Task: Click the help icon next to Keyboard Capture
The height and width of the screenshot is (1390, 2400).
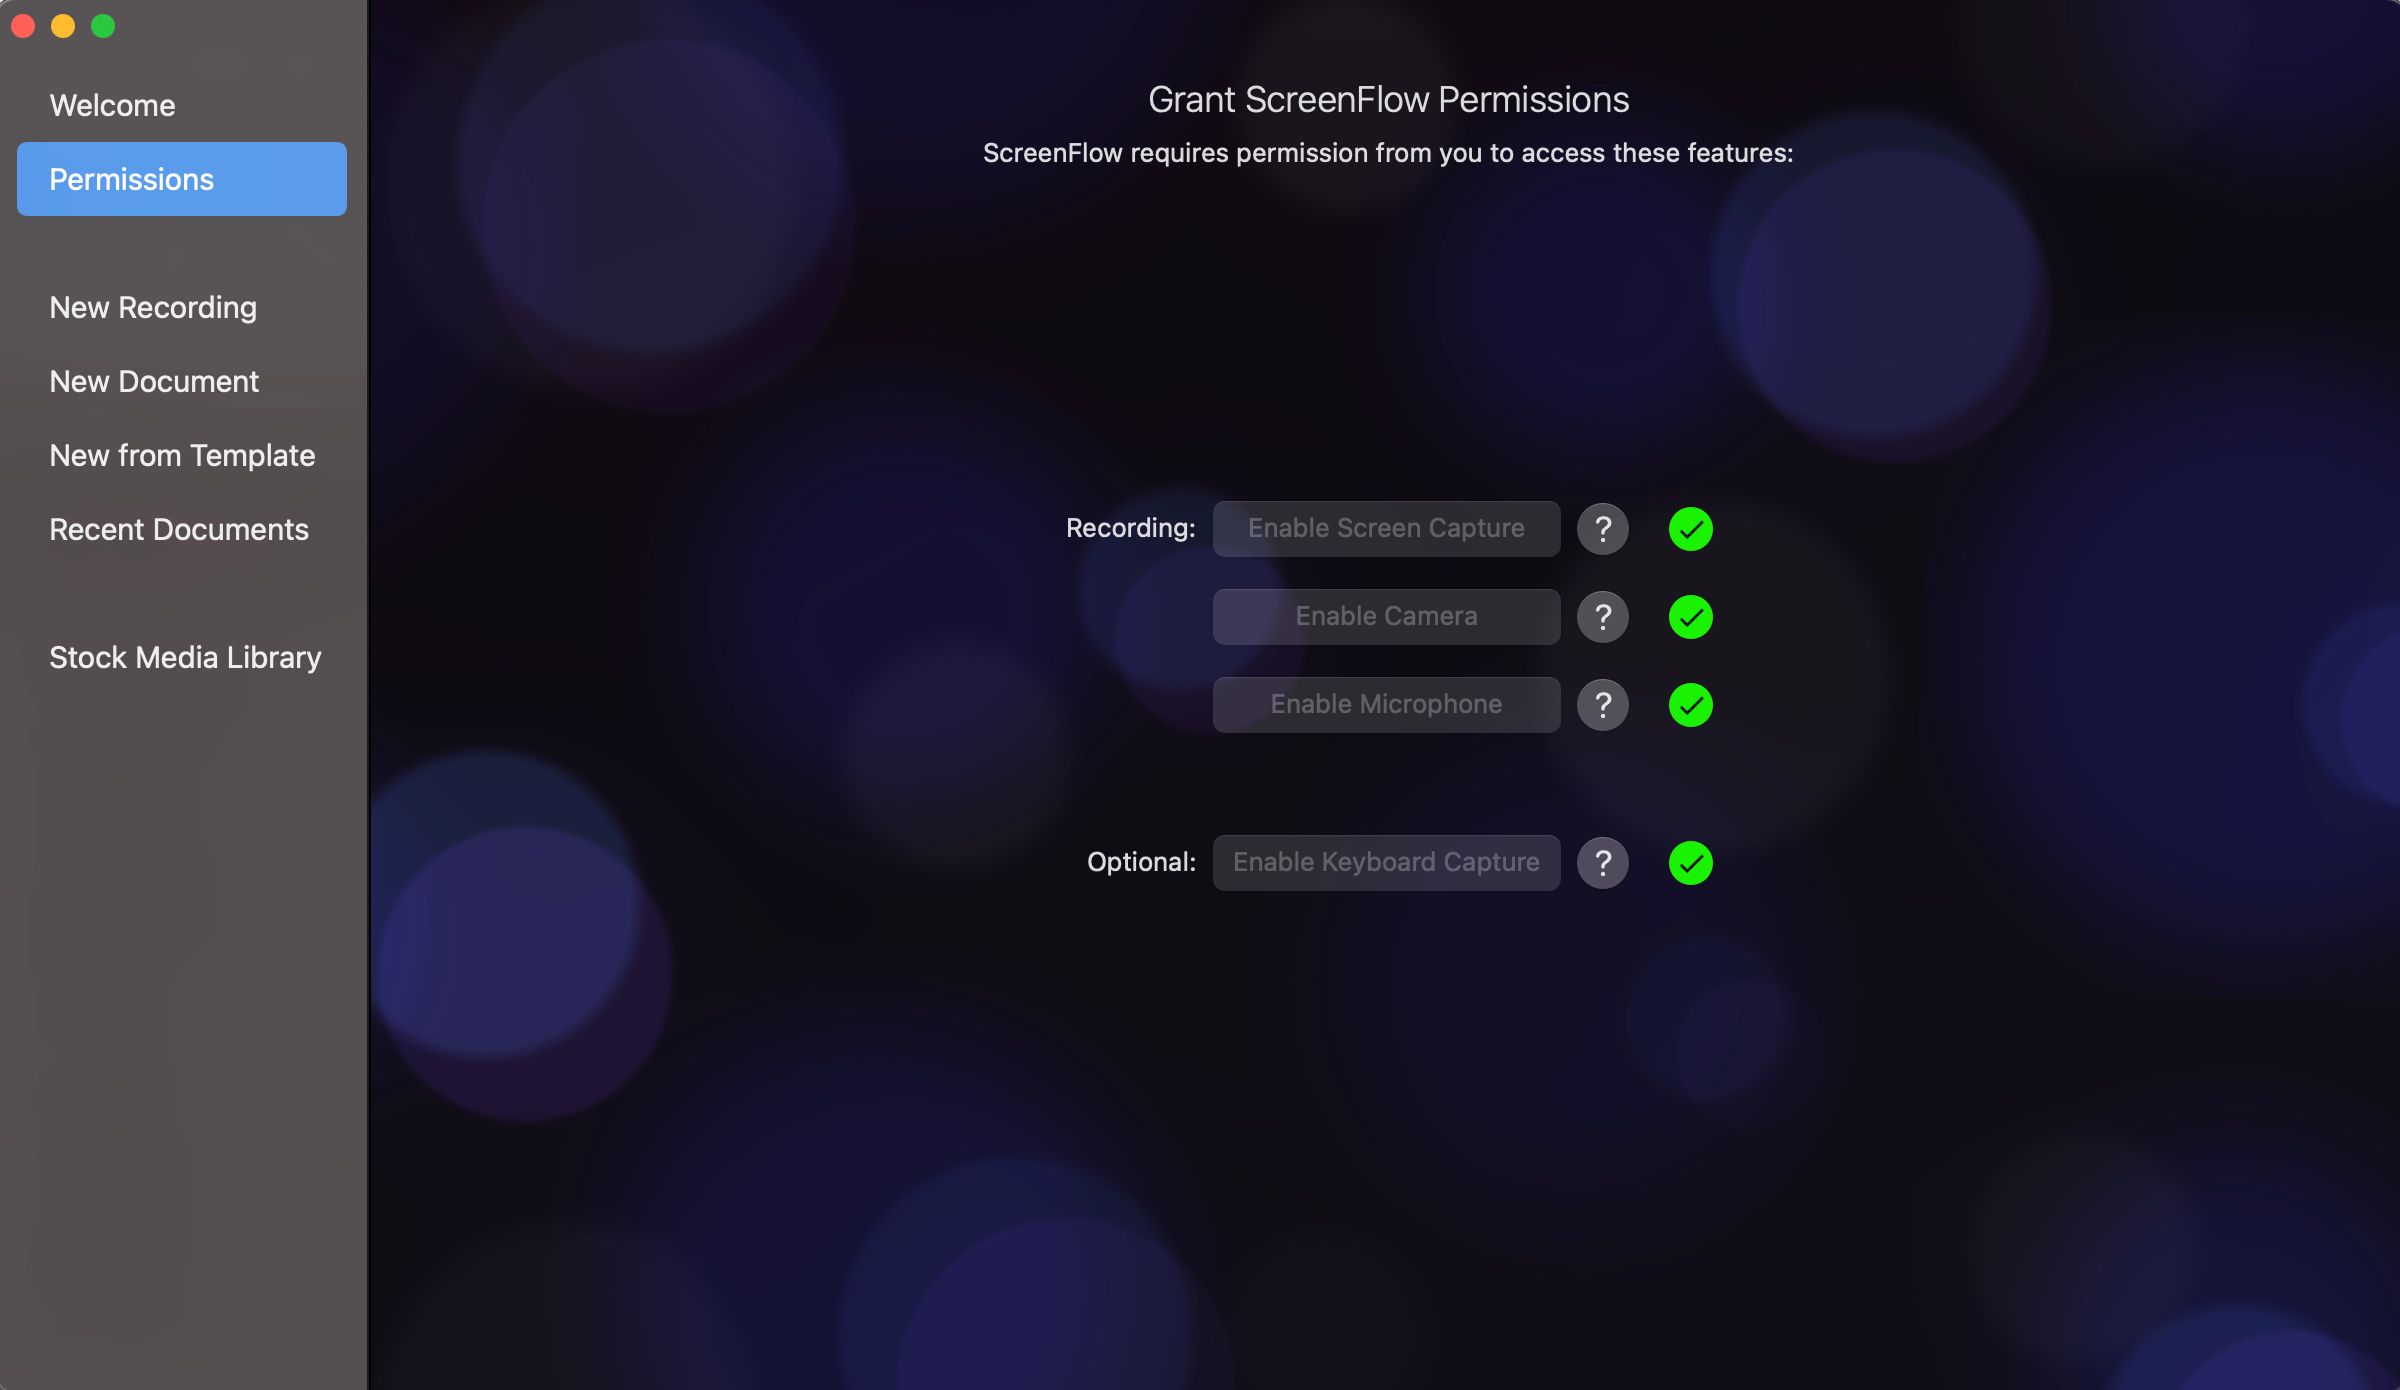Action: 1601,862
